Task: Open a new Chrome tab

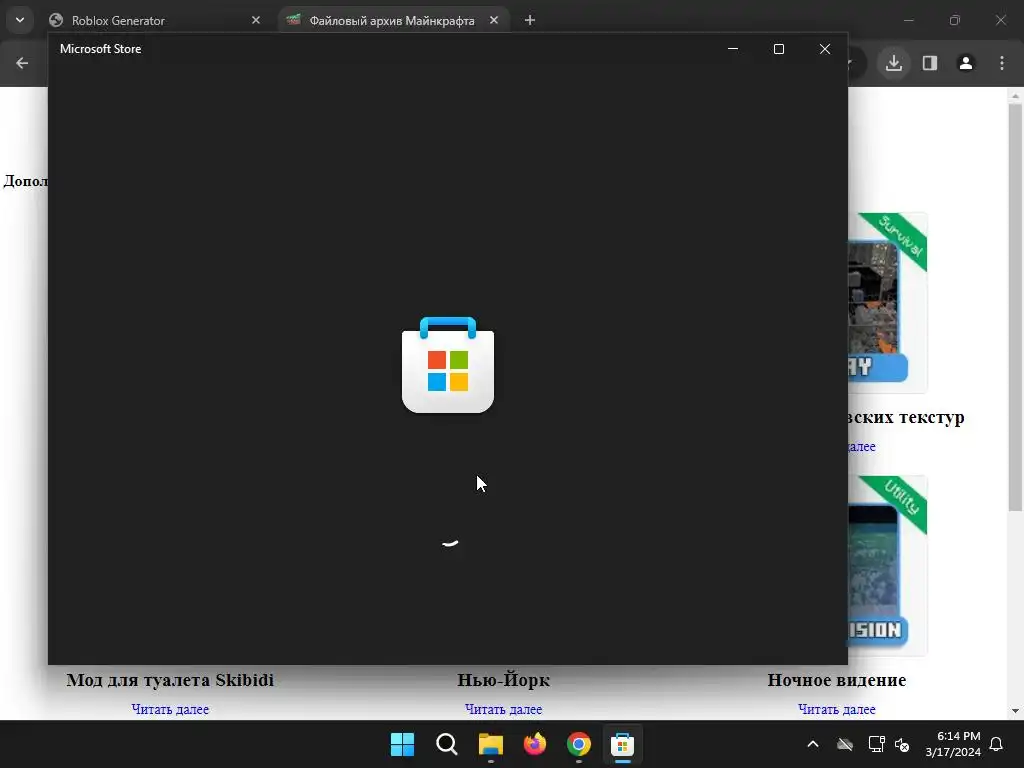Action: click(x=530, y=20)
